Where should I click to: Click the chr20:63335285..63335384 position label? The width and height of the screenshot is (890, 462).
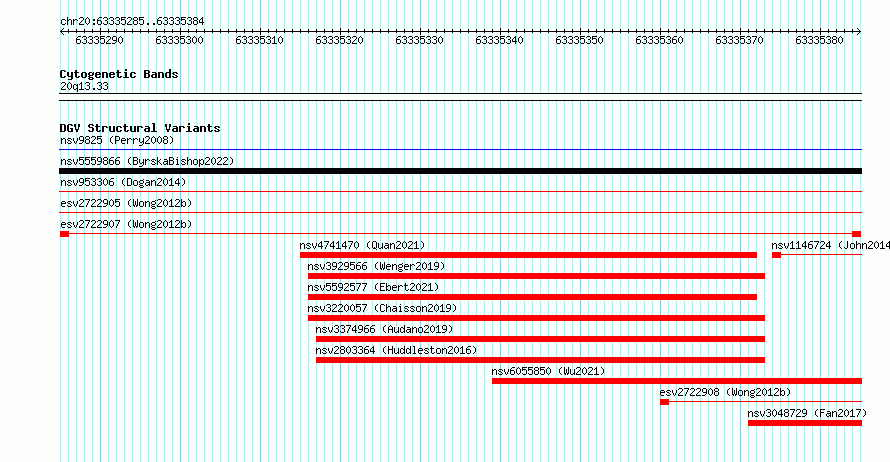tap(132, 21)
